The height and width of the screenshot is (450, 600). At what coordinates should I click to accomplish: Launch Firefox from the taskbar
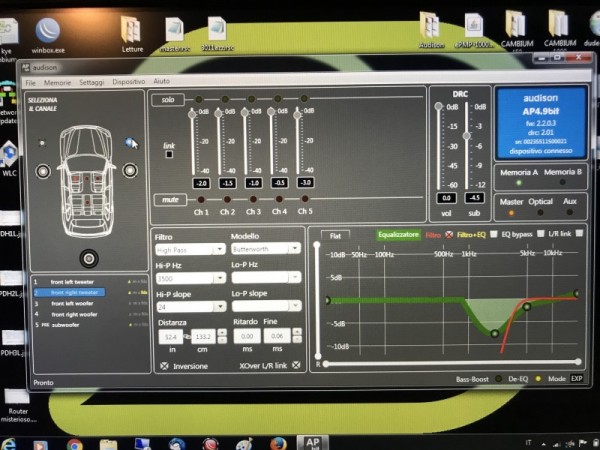278,444
